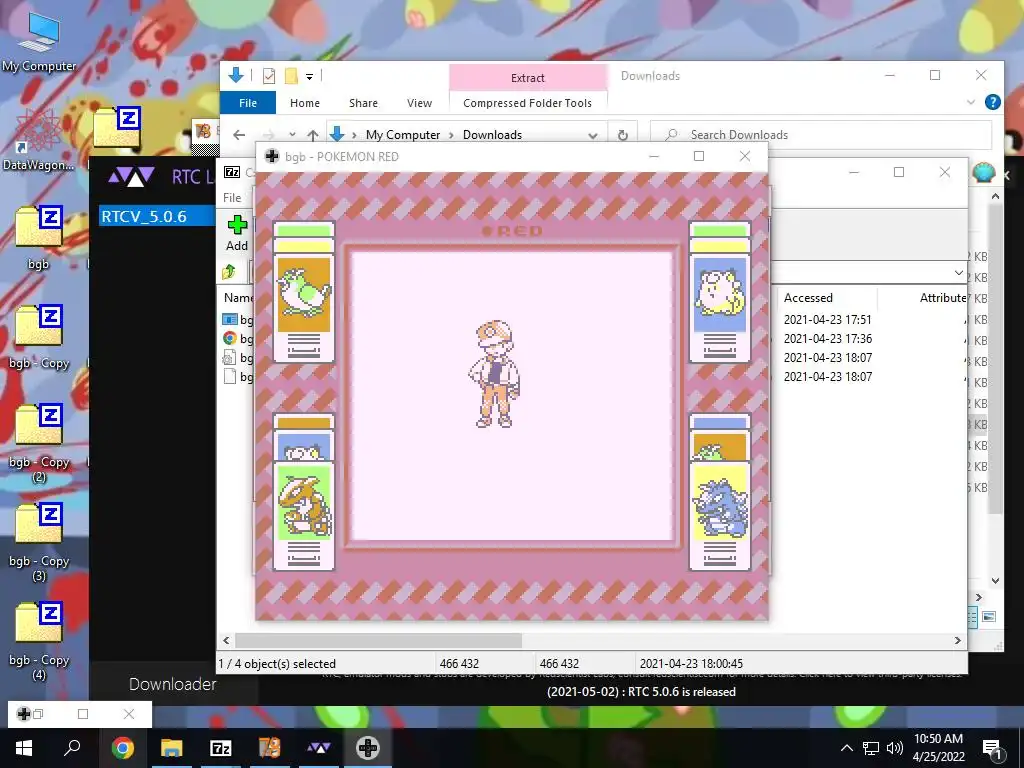
Task: Click the Kabutops card in bgb
Action: [304, 515]
